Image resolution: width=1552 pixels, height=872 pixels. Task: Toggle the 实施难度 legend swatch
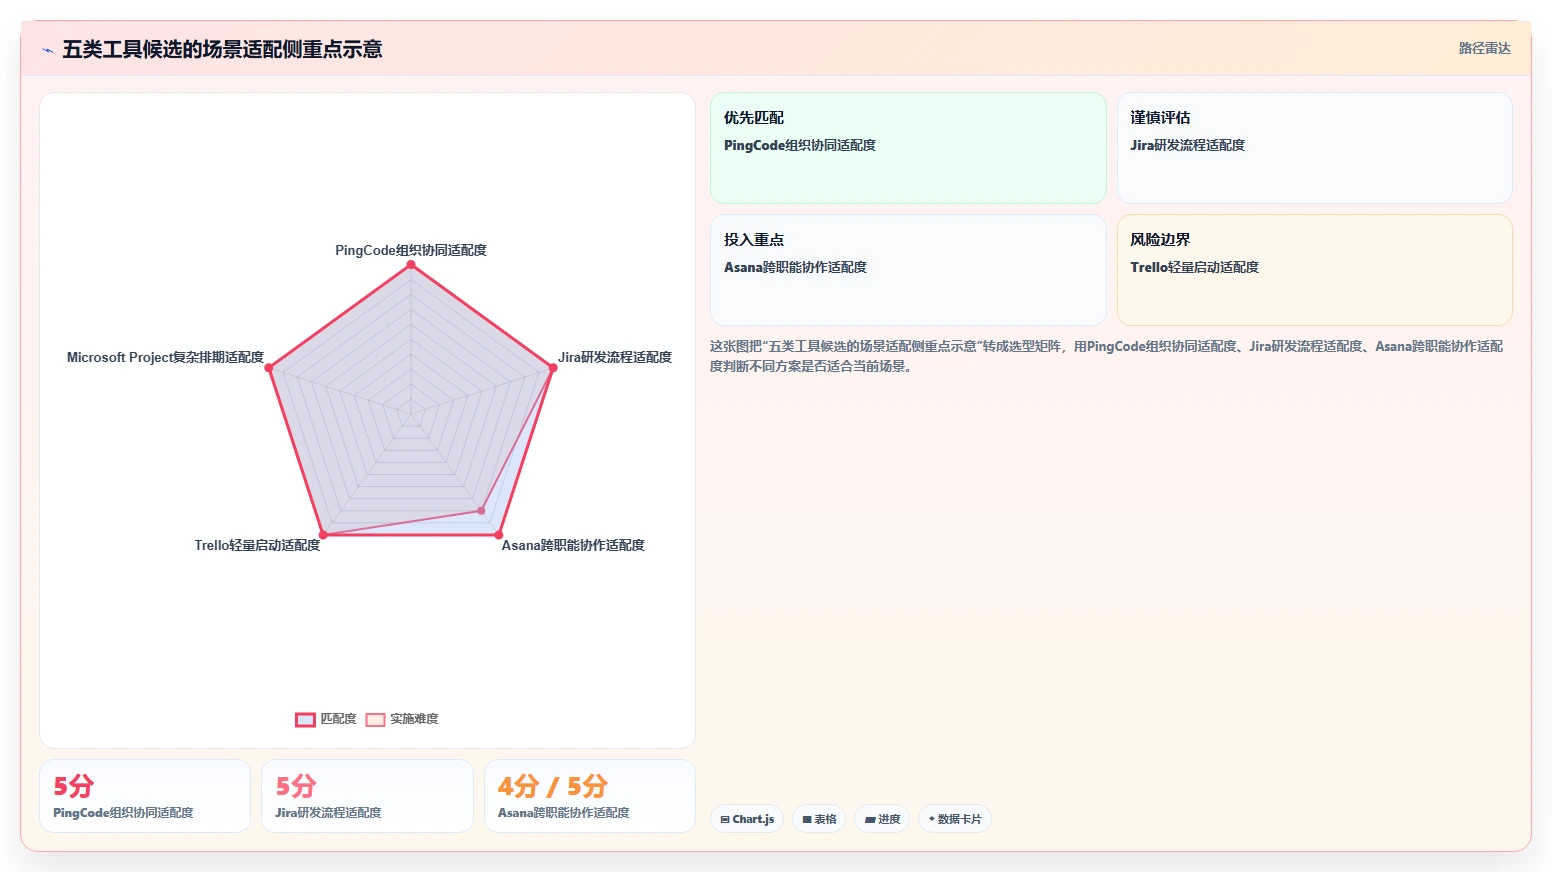coord(375,719)
